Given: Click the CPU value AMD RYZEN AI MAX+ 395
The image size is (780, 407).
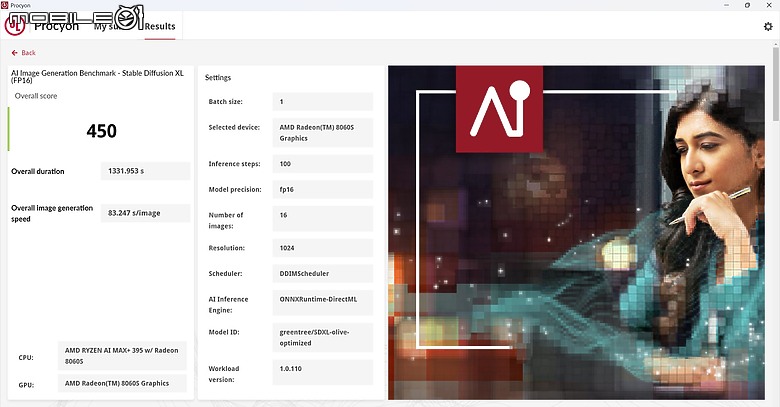Looking at the screenshot, I should click(x=122, y=356).
